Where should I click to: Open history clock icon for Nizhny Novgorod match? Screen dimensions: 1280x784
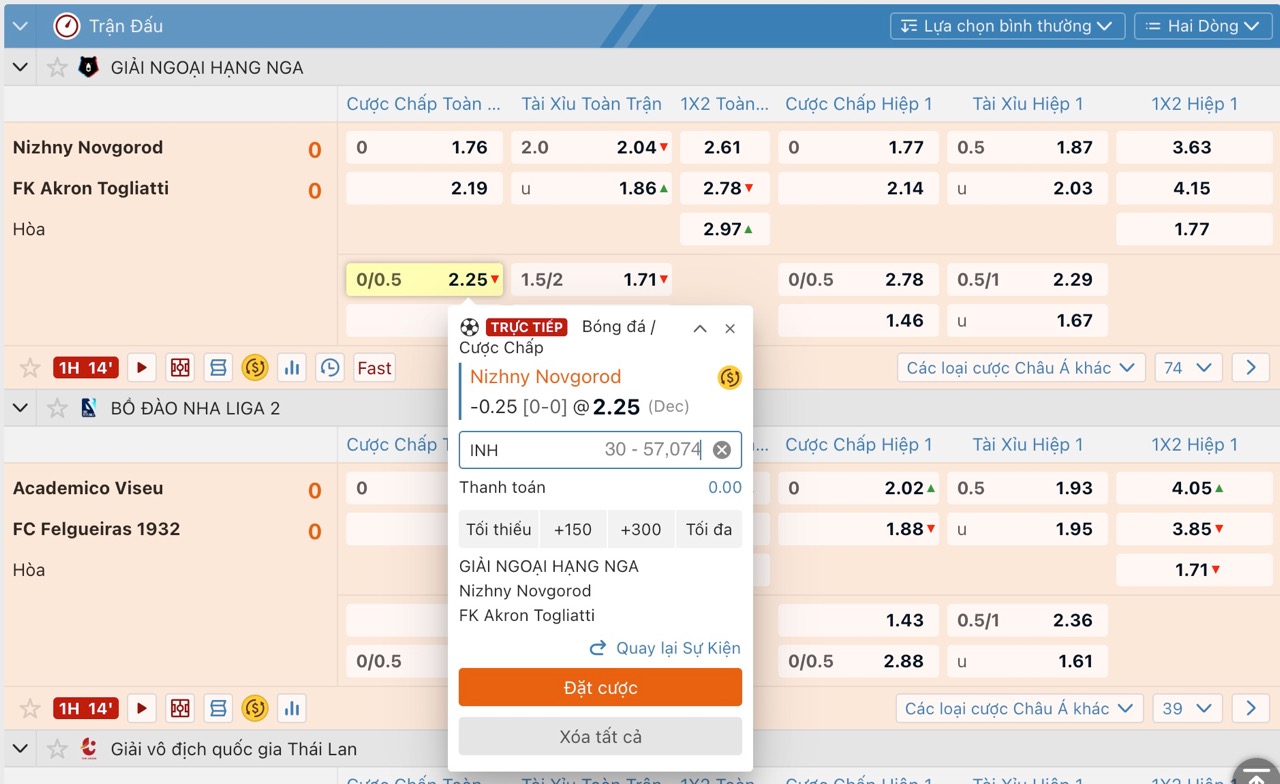[x=330, y=368]
